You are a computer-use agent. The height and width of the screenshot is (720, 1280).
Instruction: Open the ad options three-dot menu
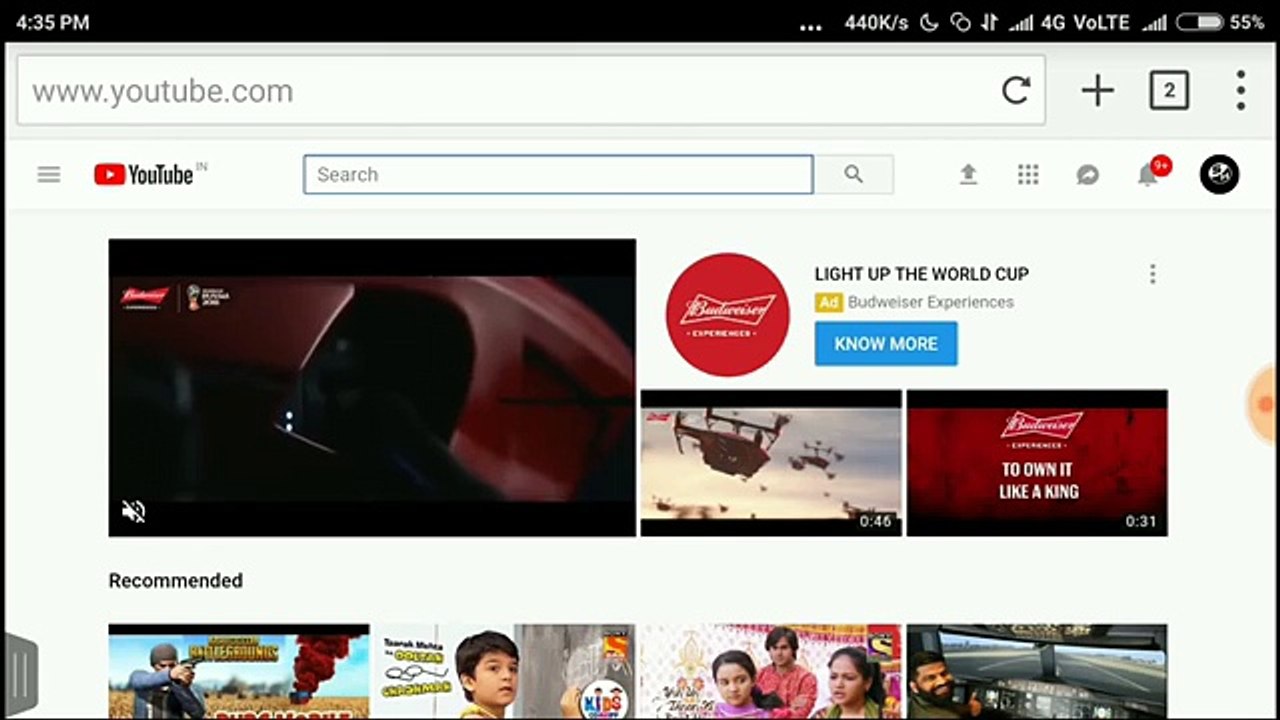pyautogui.click(x=1153, y=274)
